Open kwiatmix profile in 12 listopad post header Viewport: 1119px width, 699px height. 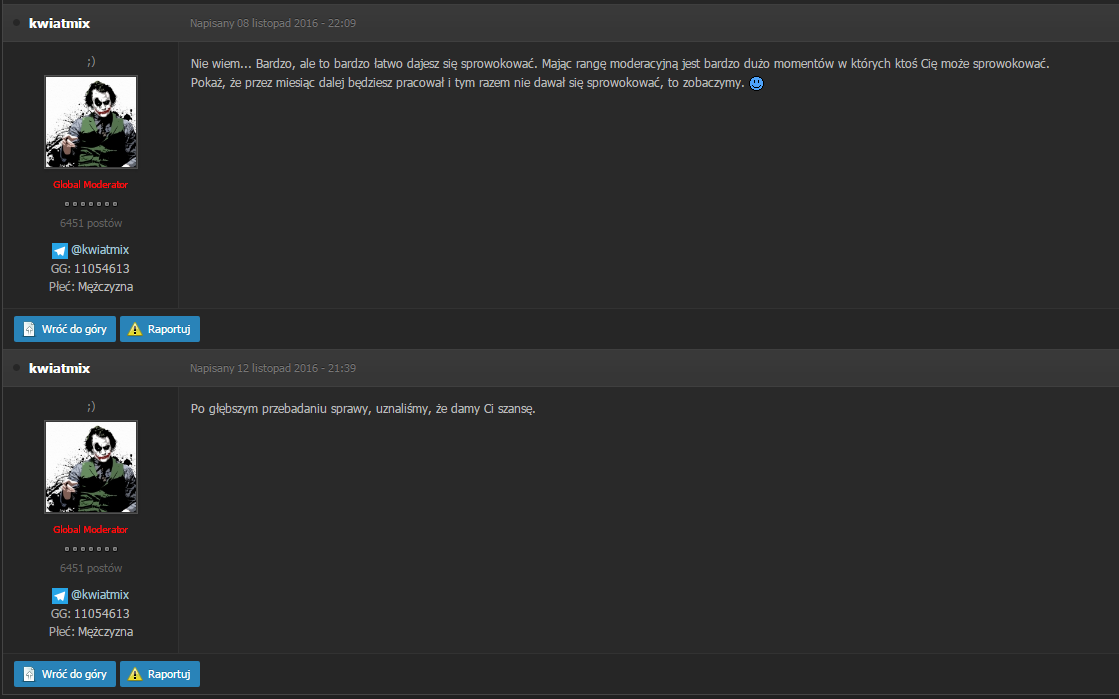59,368
